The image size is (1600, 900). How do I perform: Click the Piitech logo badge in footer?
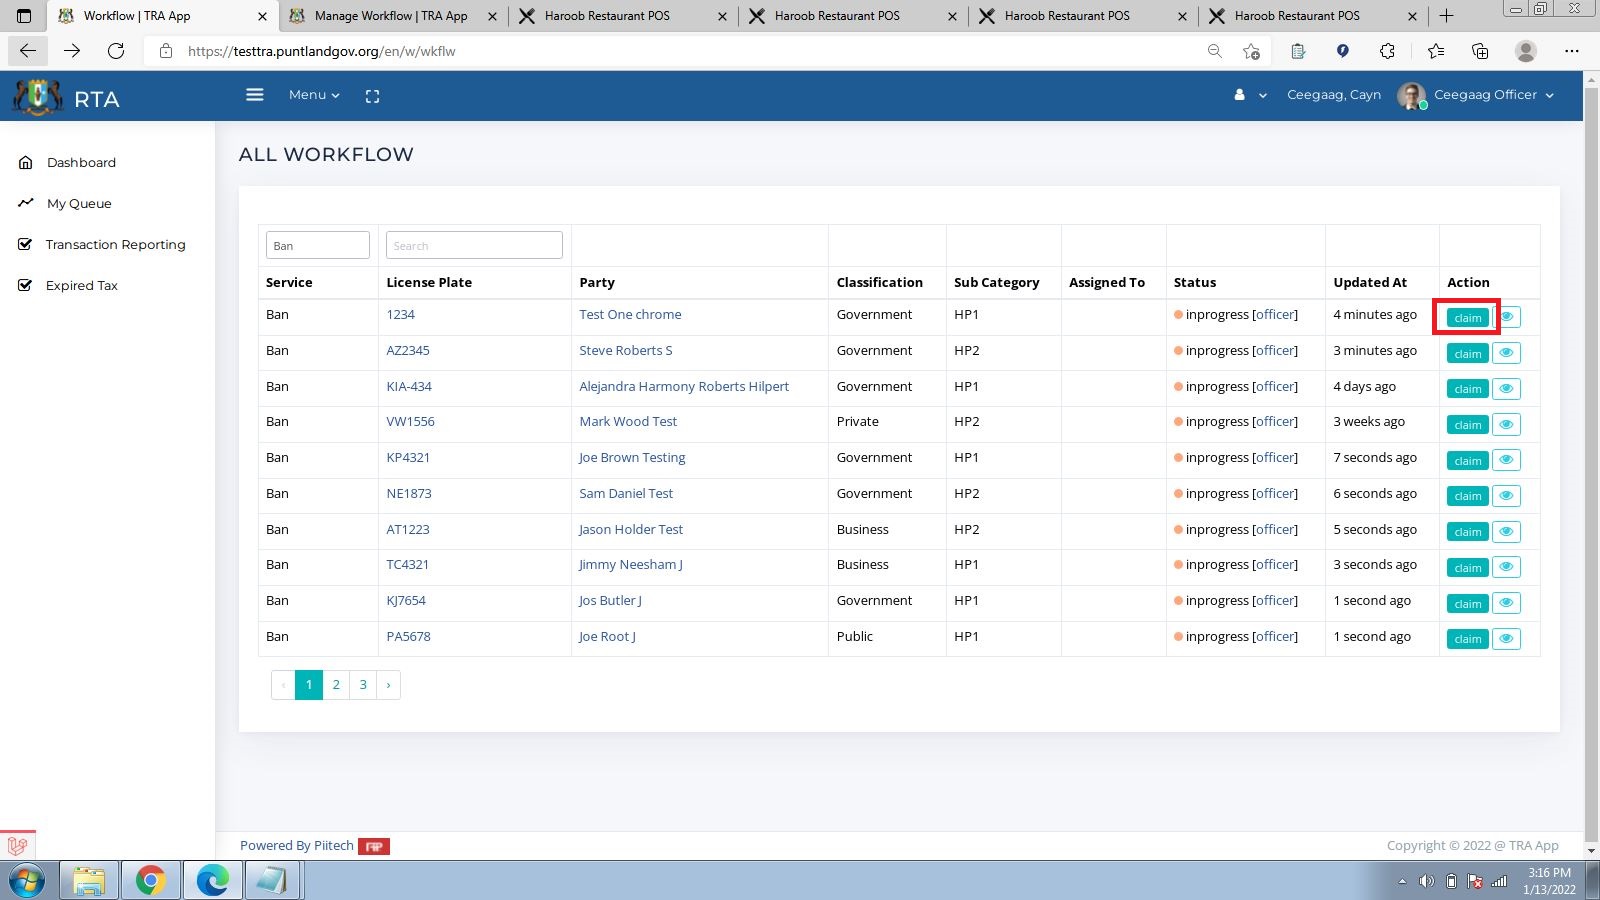pyautogui.click(x=374, y=846)
